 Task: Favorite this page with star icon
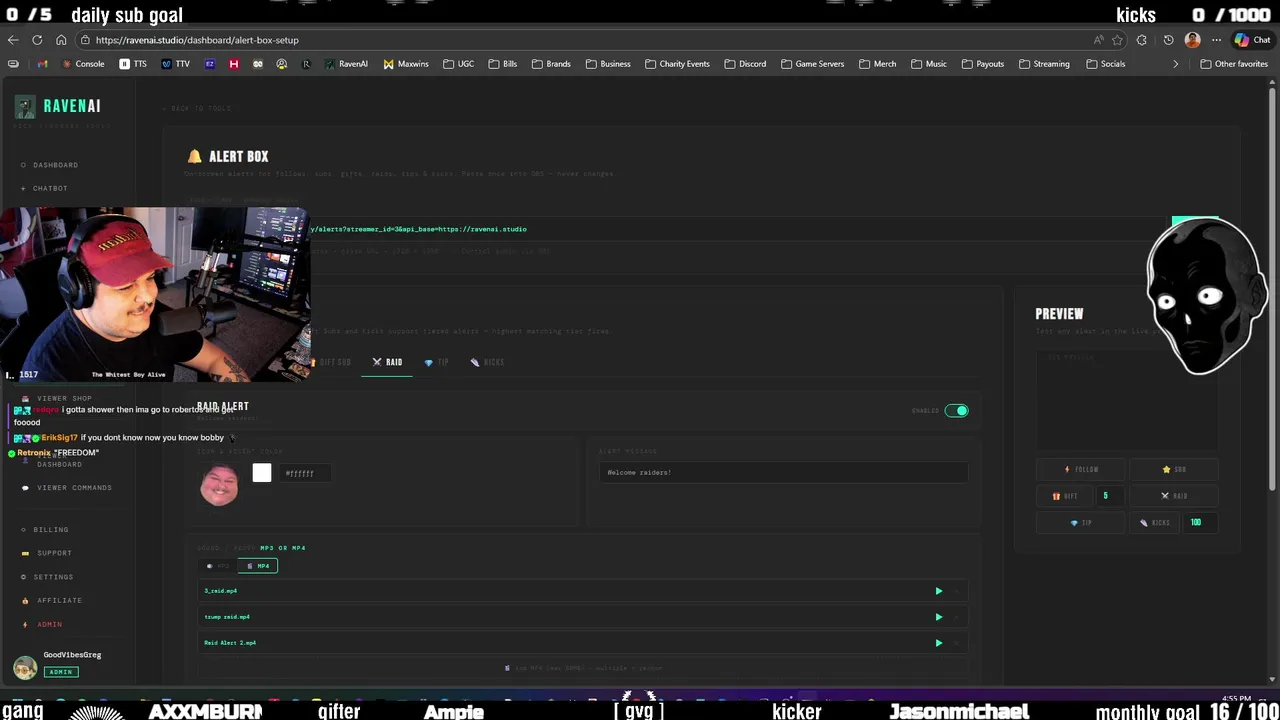click(1117, 40)
